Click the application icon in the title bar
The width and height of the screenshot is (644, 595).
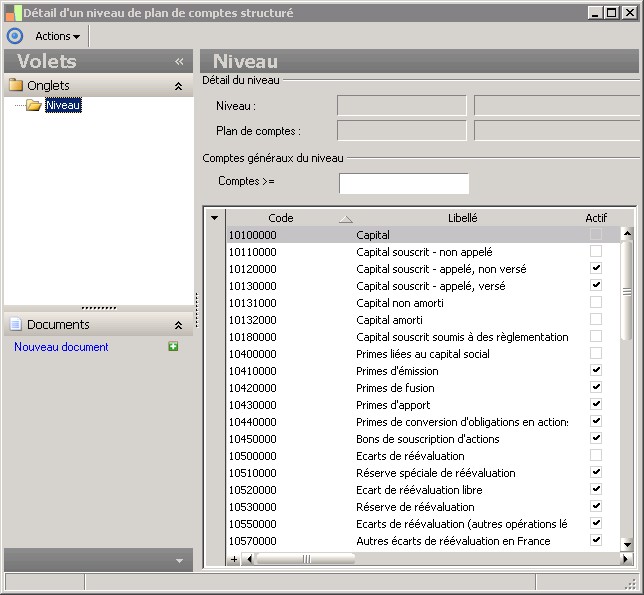[12, 12]
